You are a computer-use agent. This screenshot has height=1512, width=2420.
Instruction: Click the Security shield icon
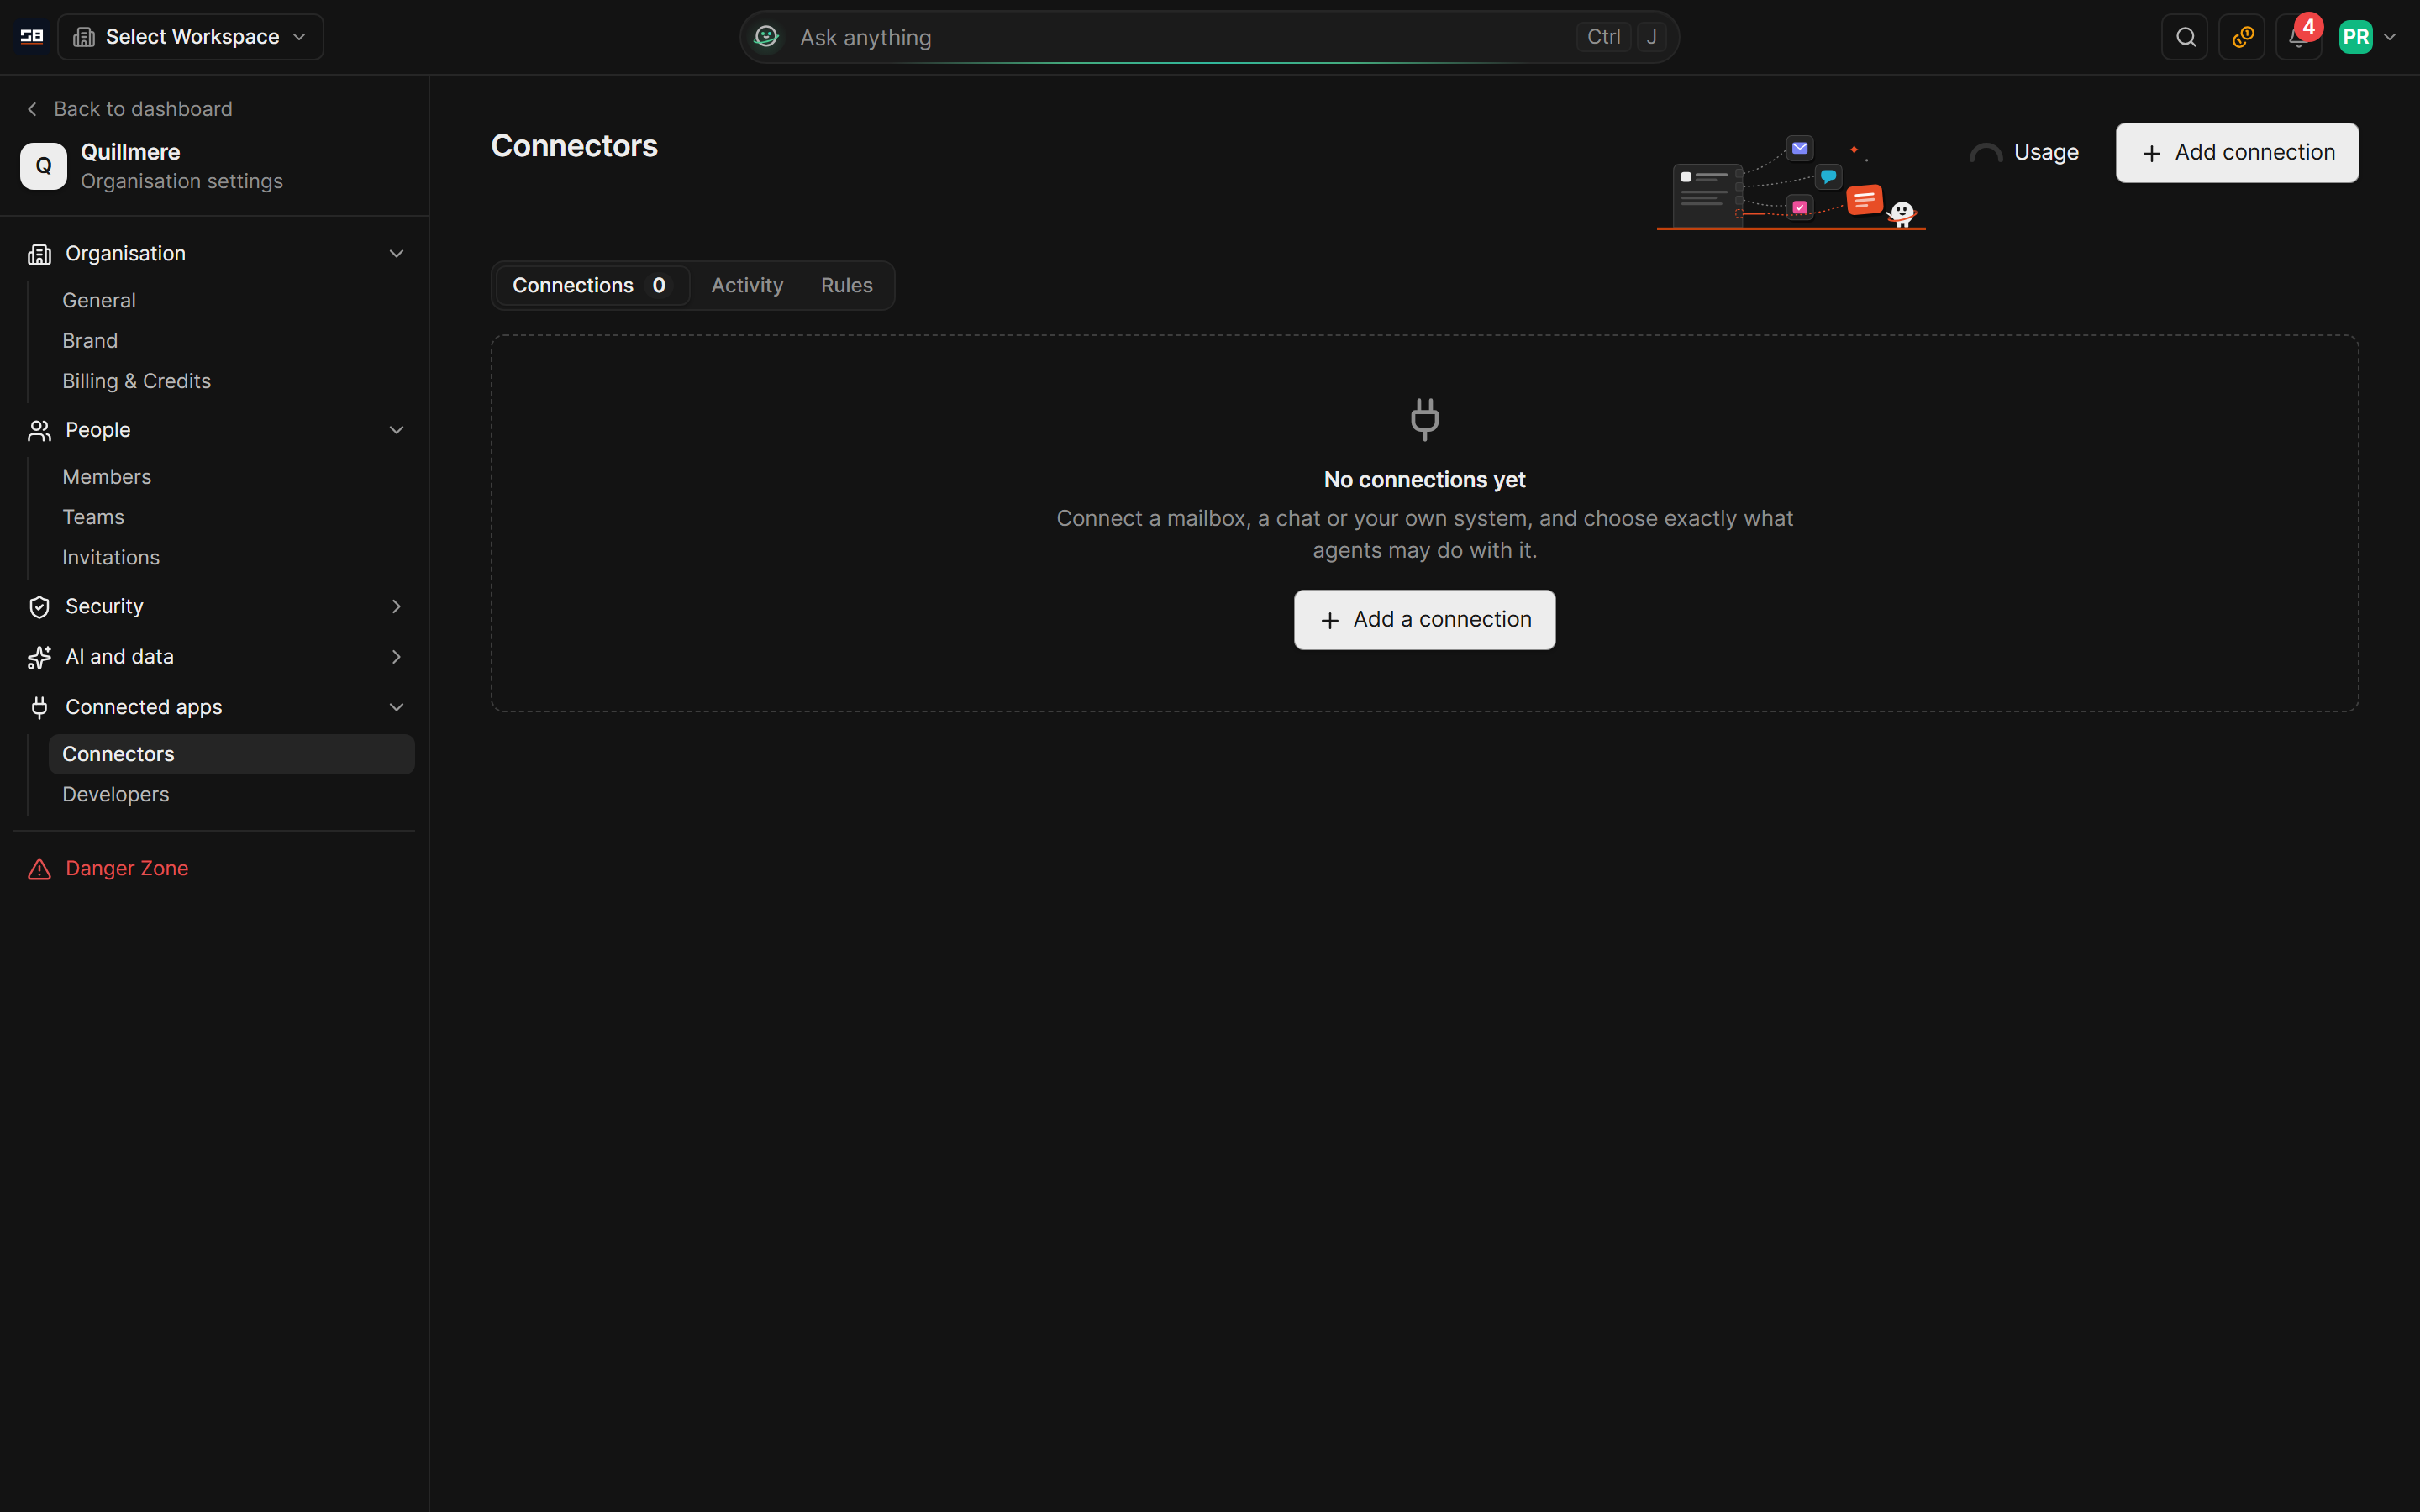click(x=39, y=607)
